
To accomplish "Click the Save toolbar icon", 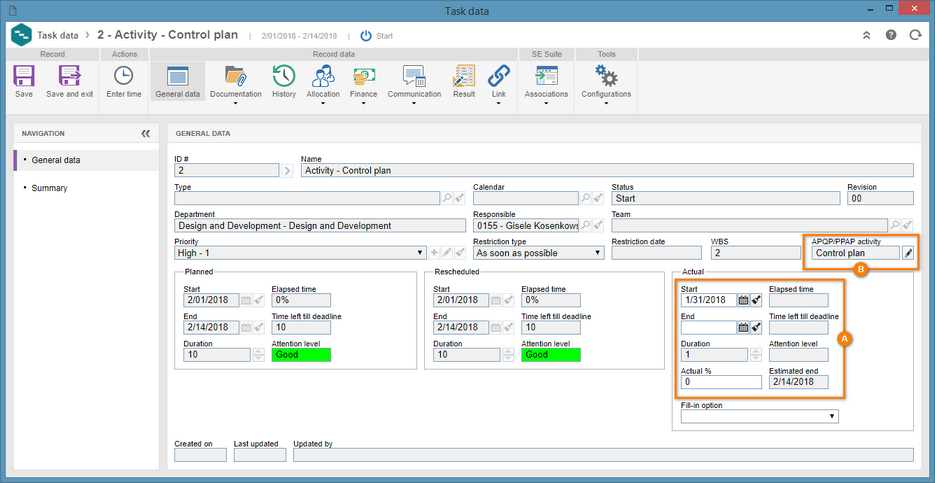I will pos(24,76).
